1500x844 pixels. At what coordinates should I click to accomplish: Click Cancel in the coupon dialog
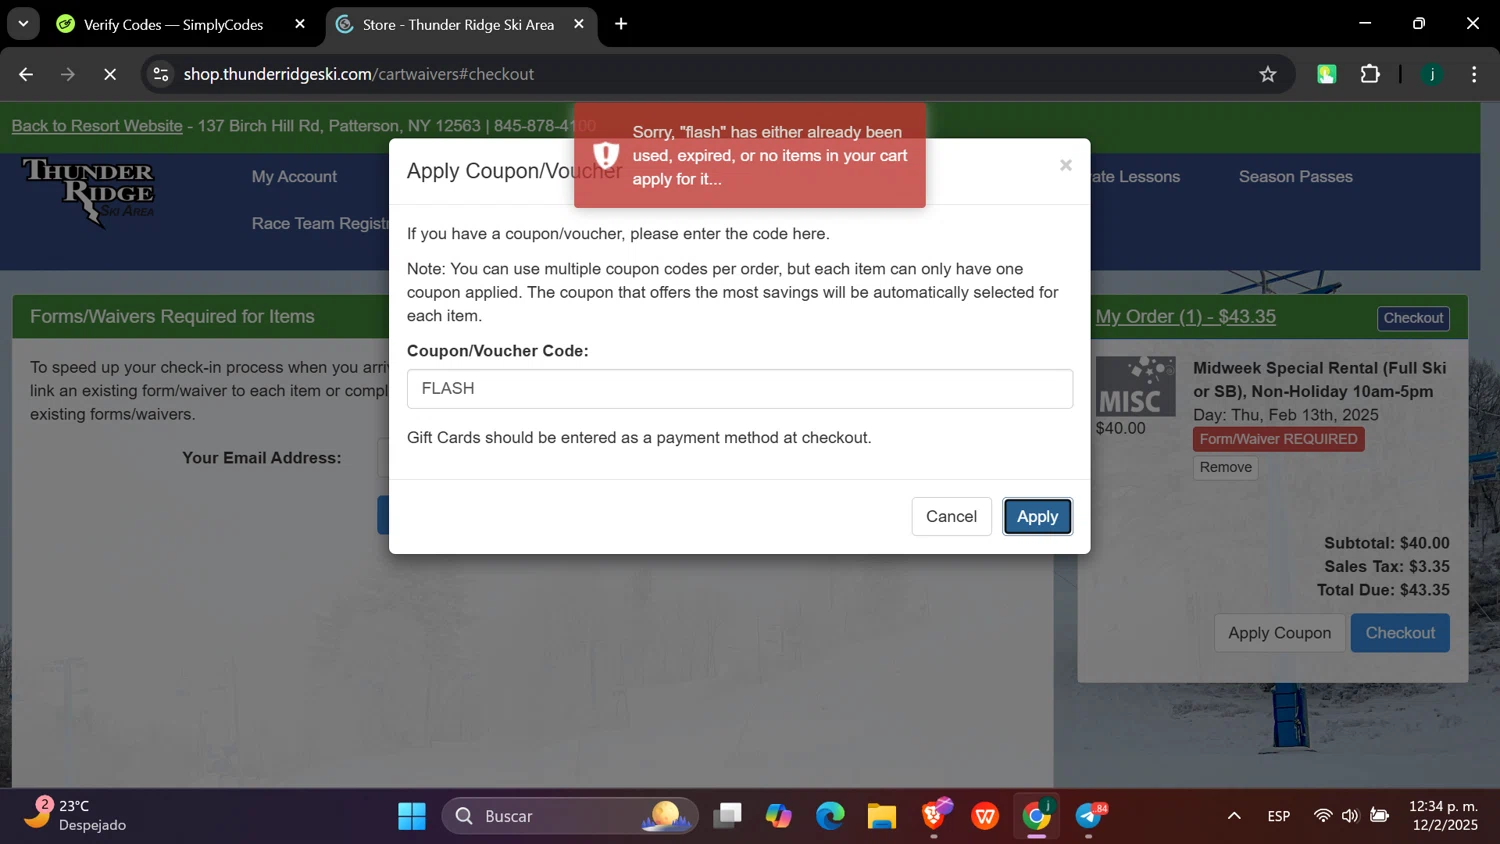(x=951, y=517)
